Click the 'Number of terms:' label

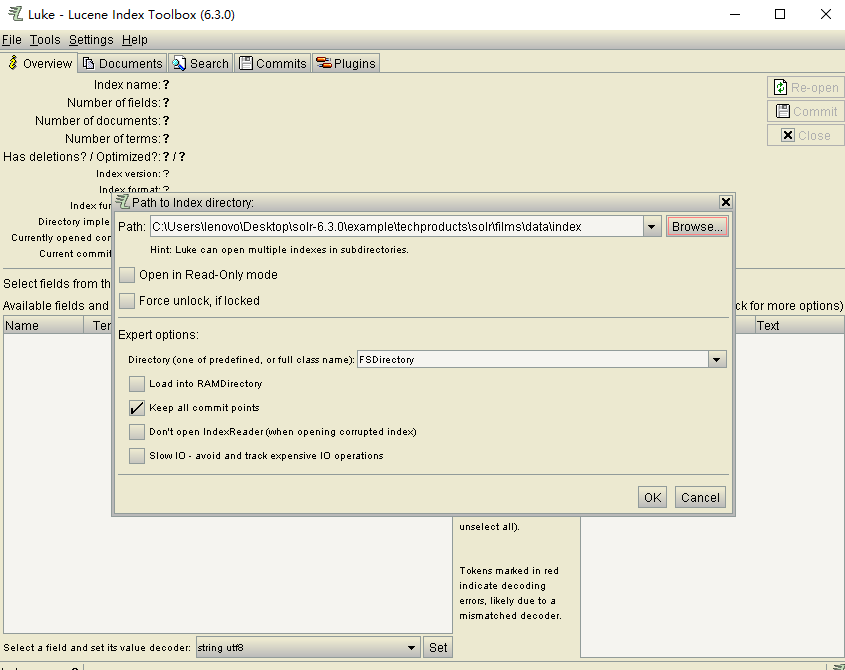(113, 139)
